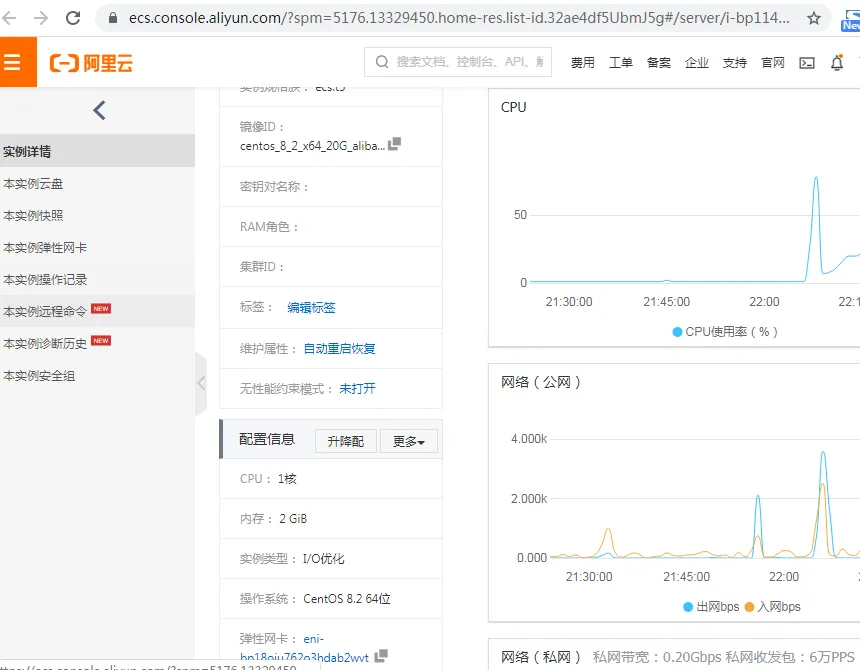Toggle CPU使用率 legend entry
The width and height of the screenshot is (860, 670).
coord(725,332)
